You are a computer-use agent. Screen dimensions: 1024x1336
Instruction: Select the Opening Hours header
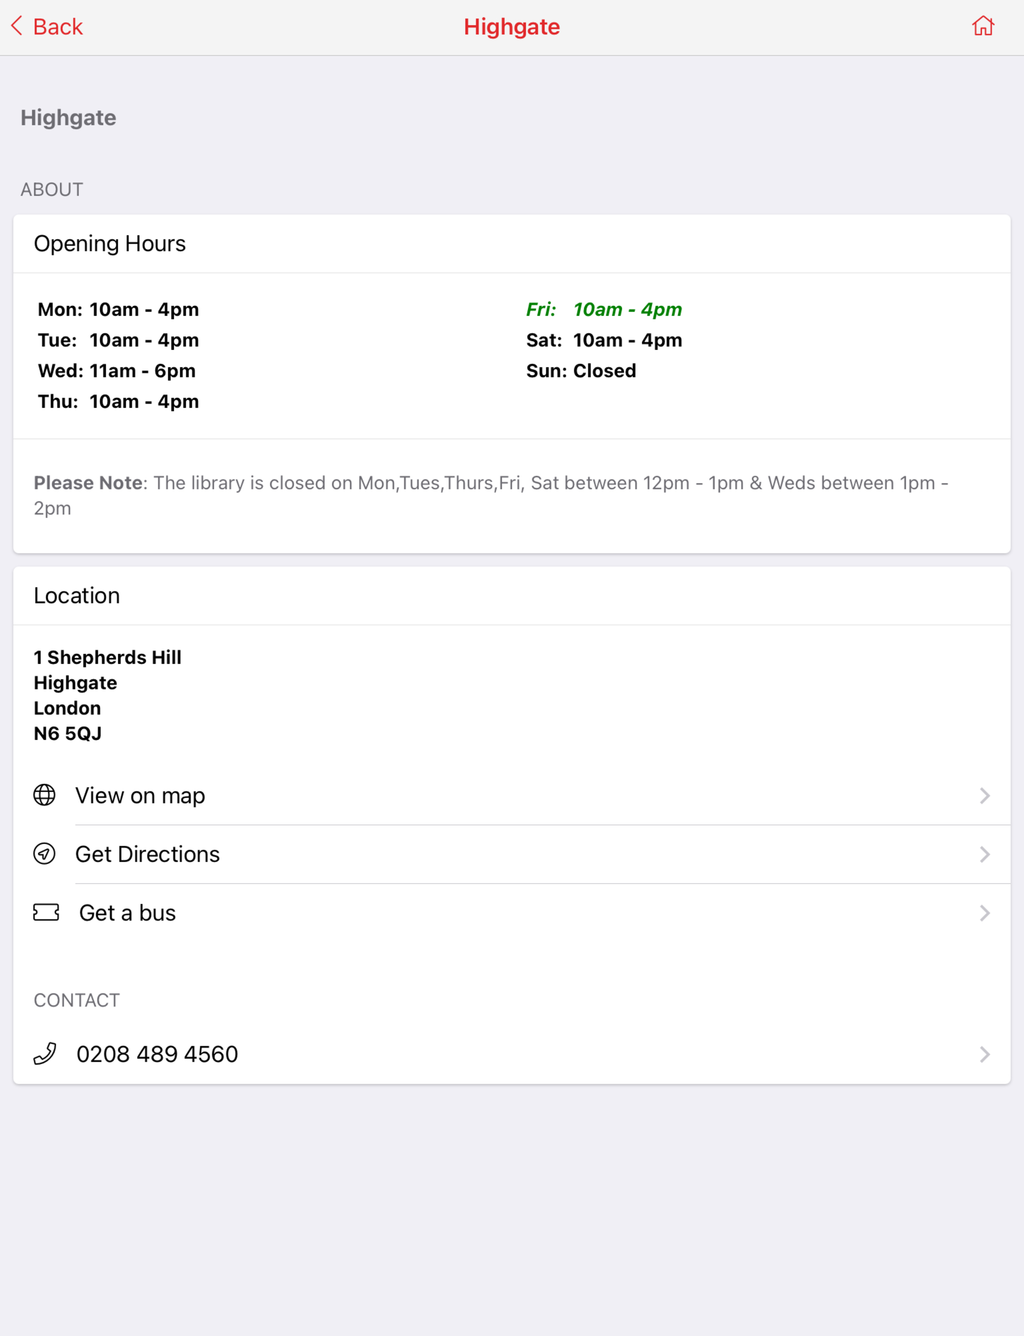tap(110, 244)
